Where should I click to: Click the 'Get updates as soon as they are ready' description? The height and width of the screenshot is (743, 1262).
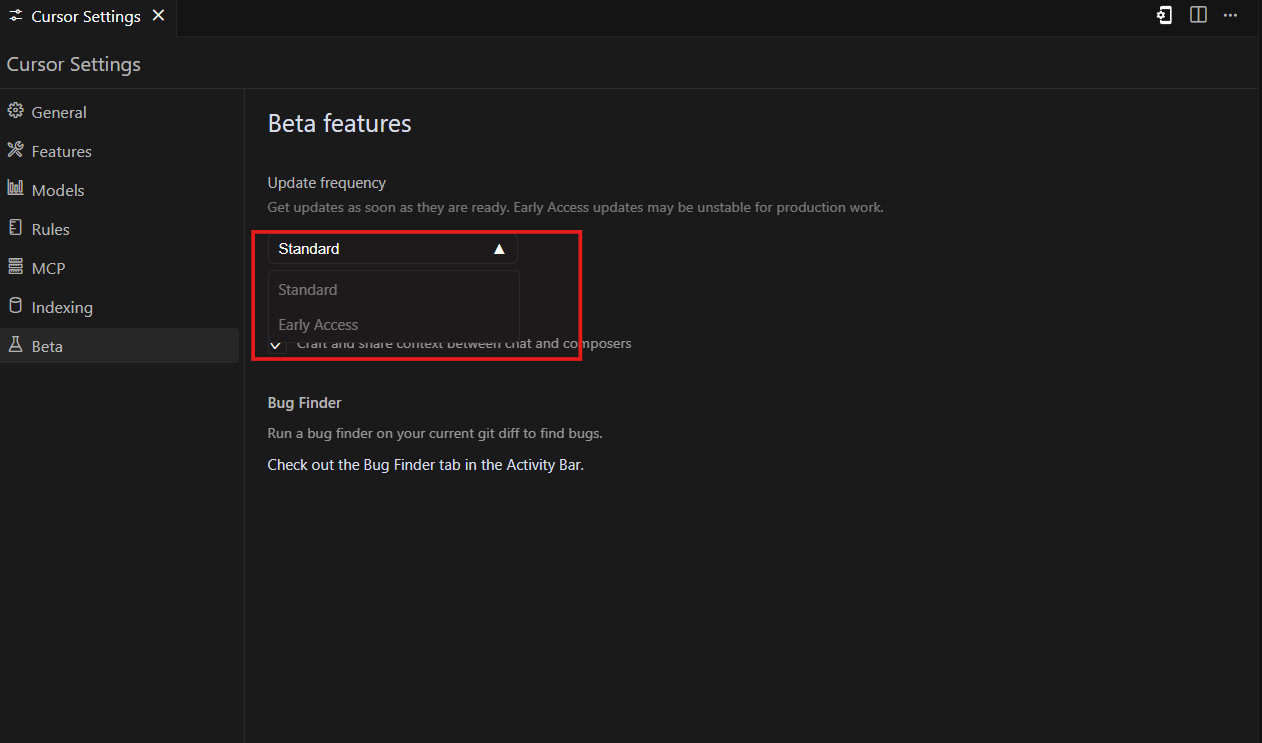pyautogui.click(x=575, y=208)
